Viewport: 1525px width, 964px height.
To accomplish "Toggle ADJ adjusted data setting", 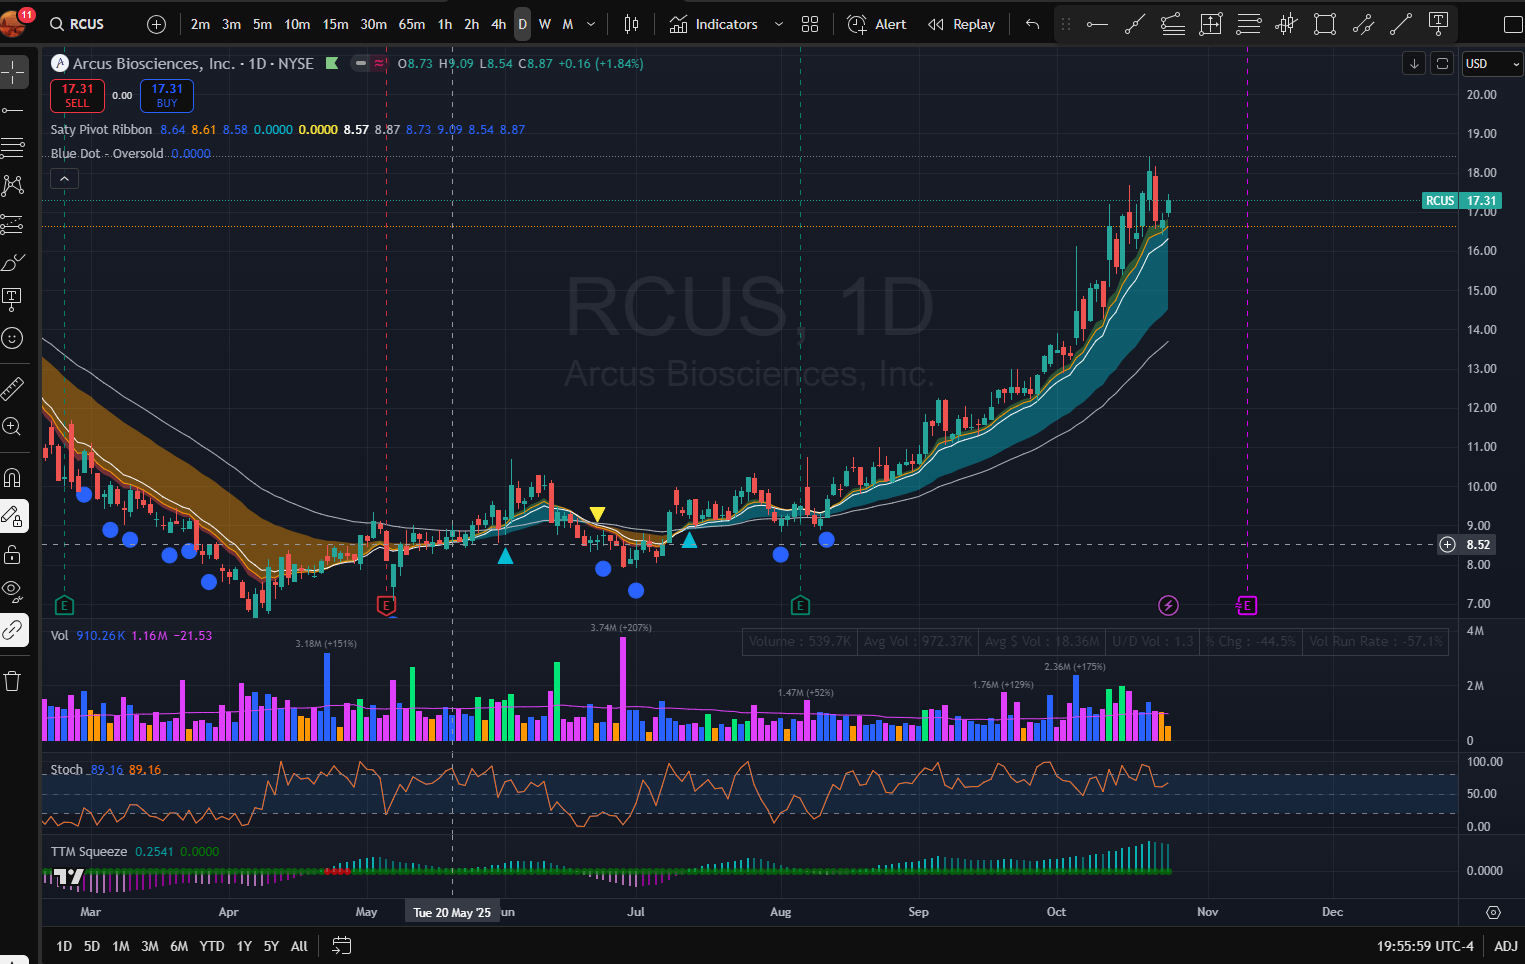I will 1506,946.
